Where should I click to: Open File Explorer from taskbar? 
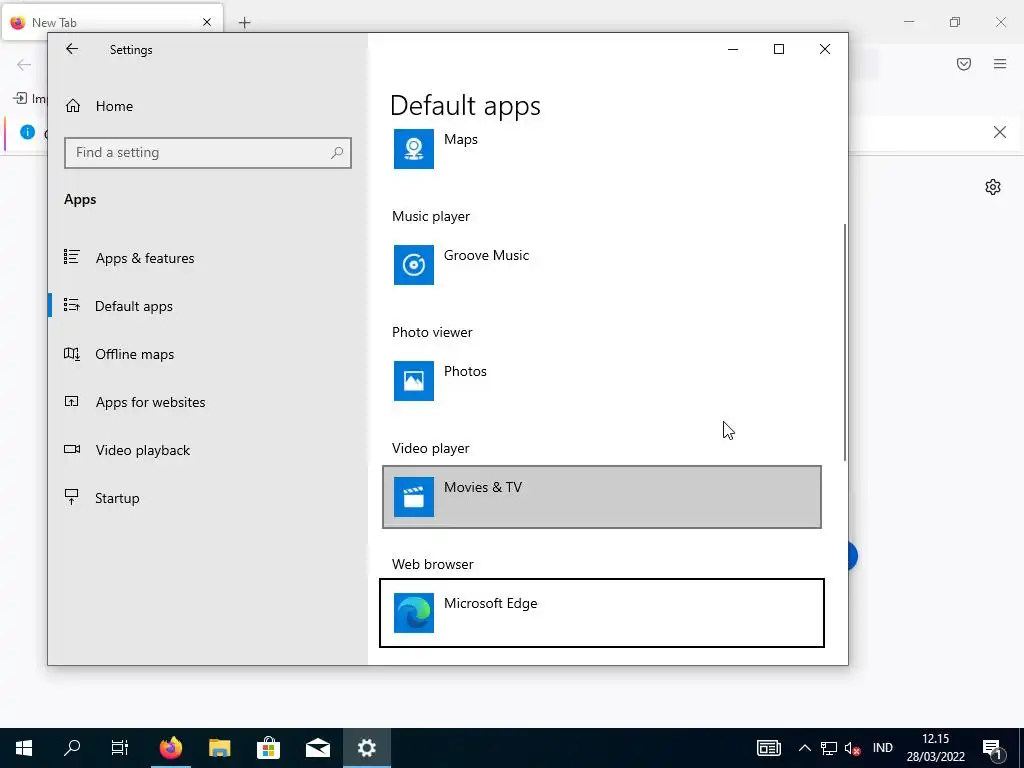pos(220,748)
